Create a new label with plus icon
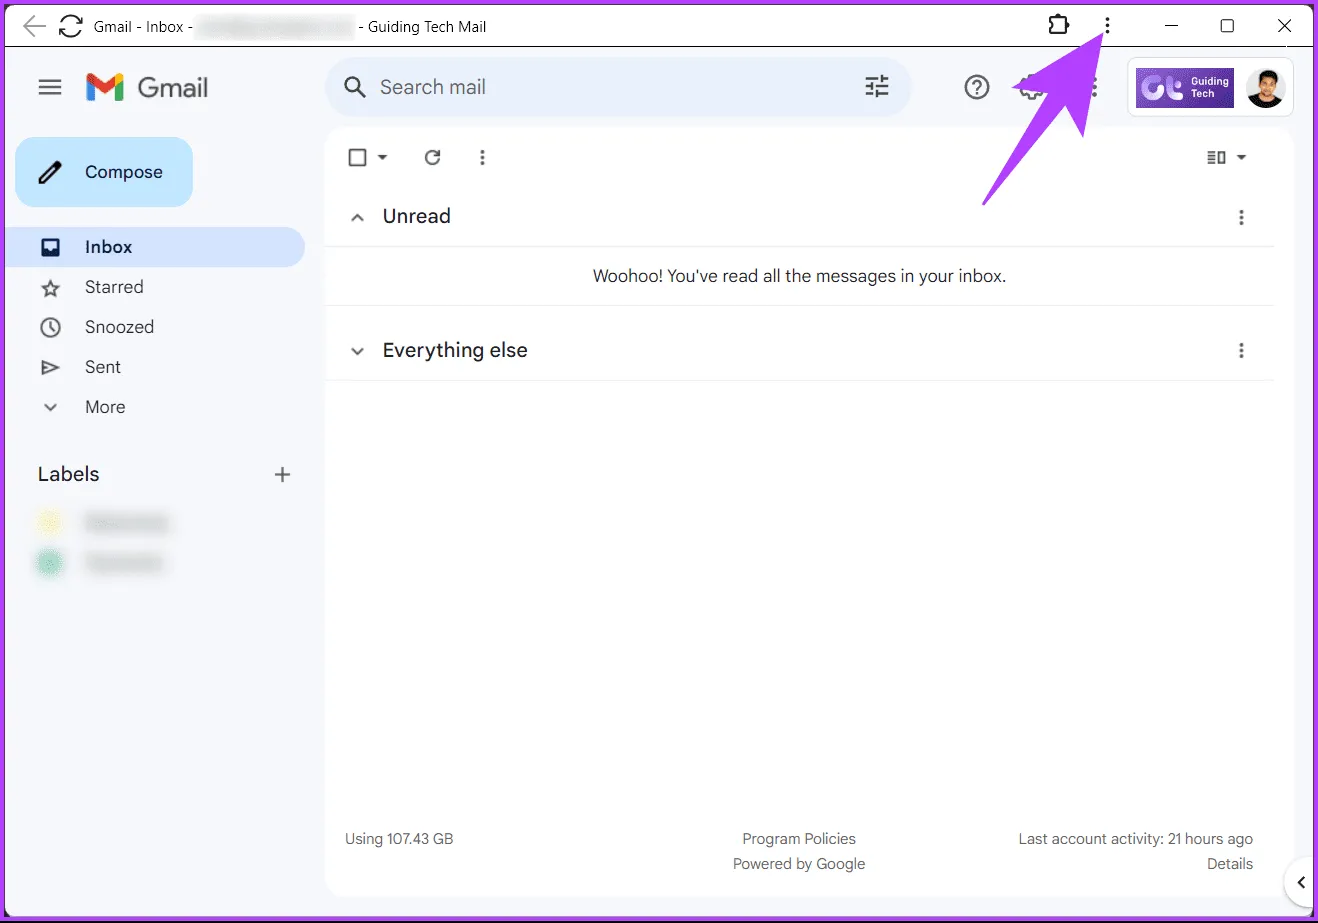Screen dimensions: 1318x923 click(x=282, y=475)
